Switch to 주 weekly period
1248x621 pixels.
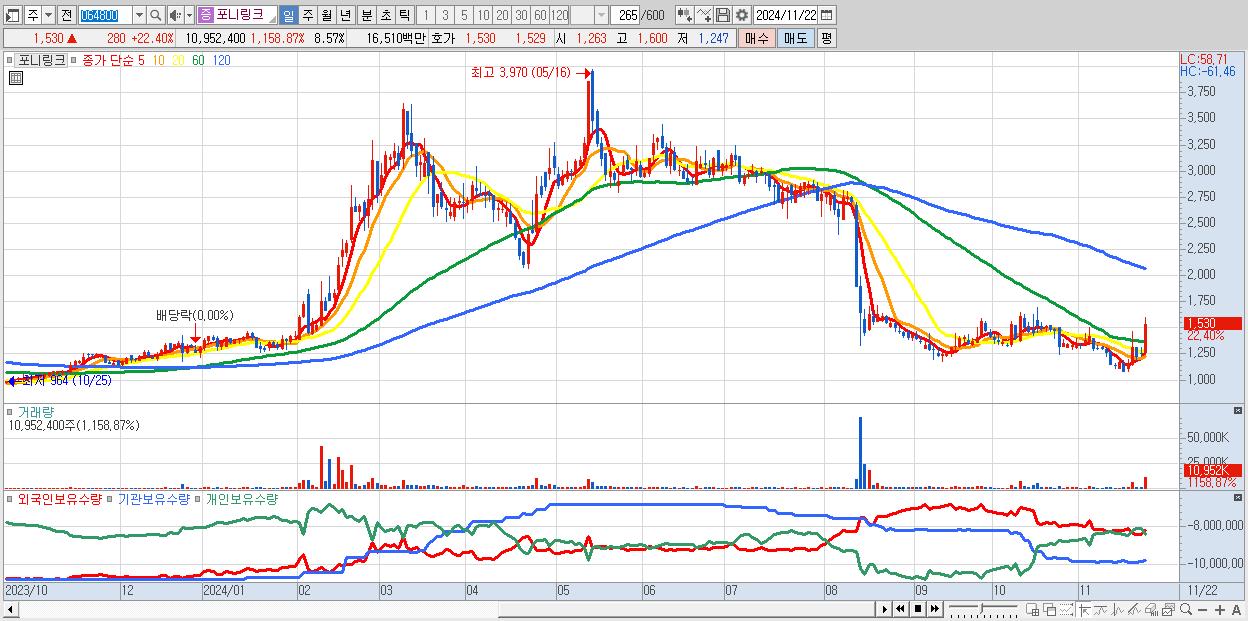click(x=307, y=15)
